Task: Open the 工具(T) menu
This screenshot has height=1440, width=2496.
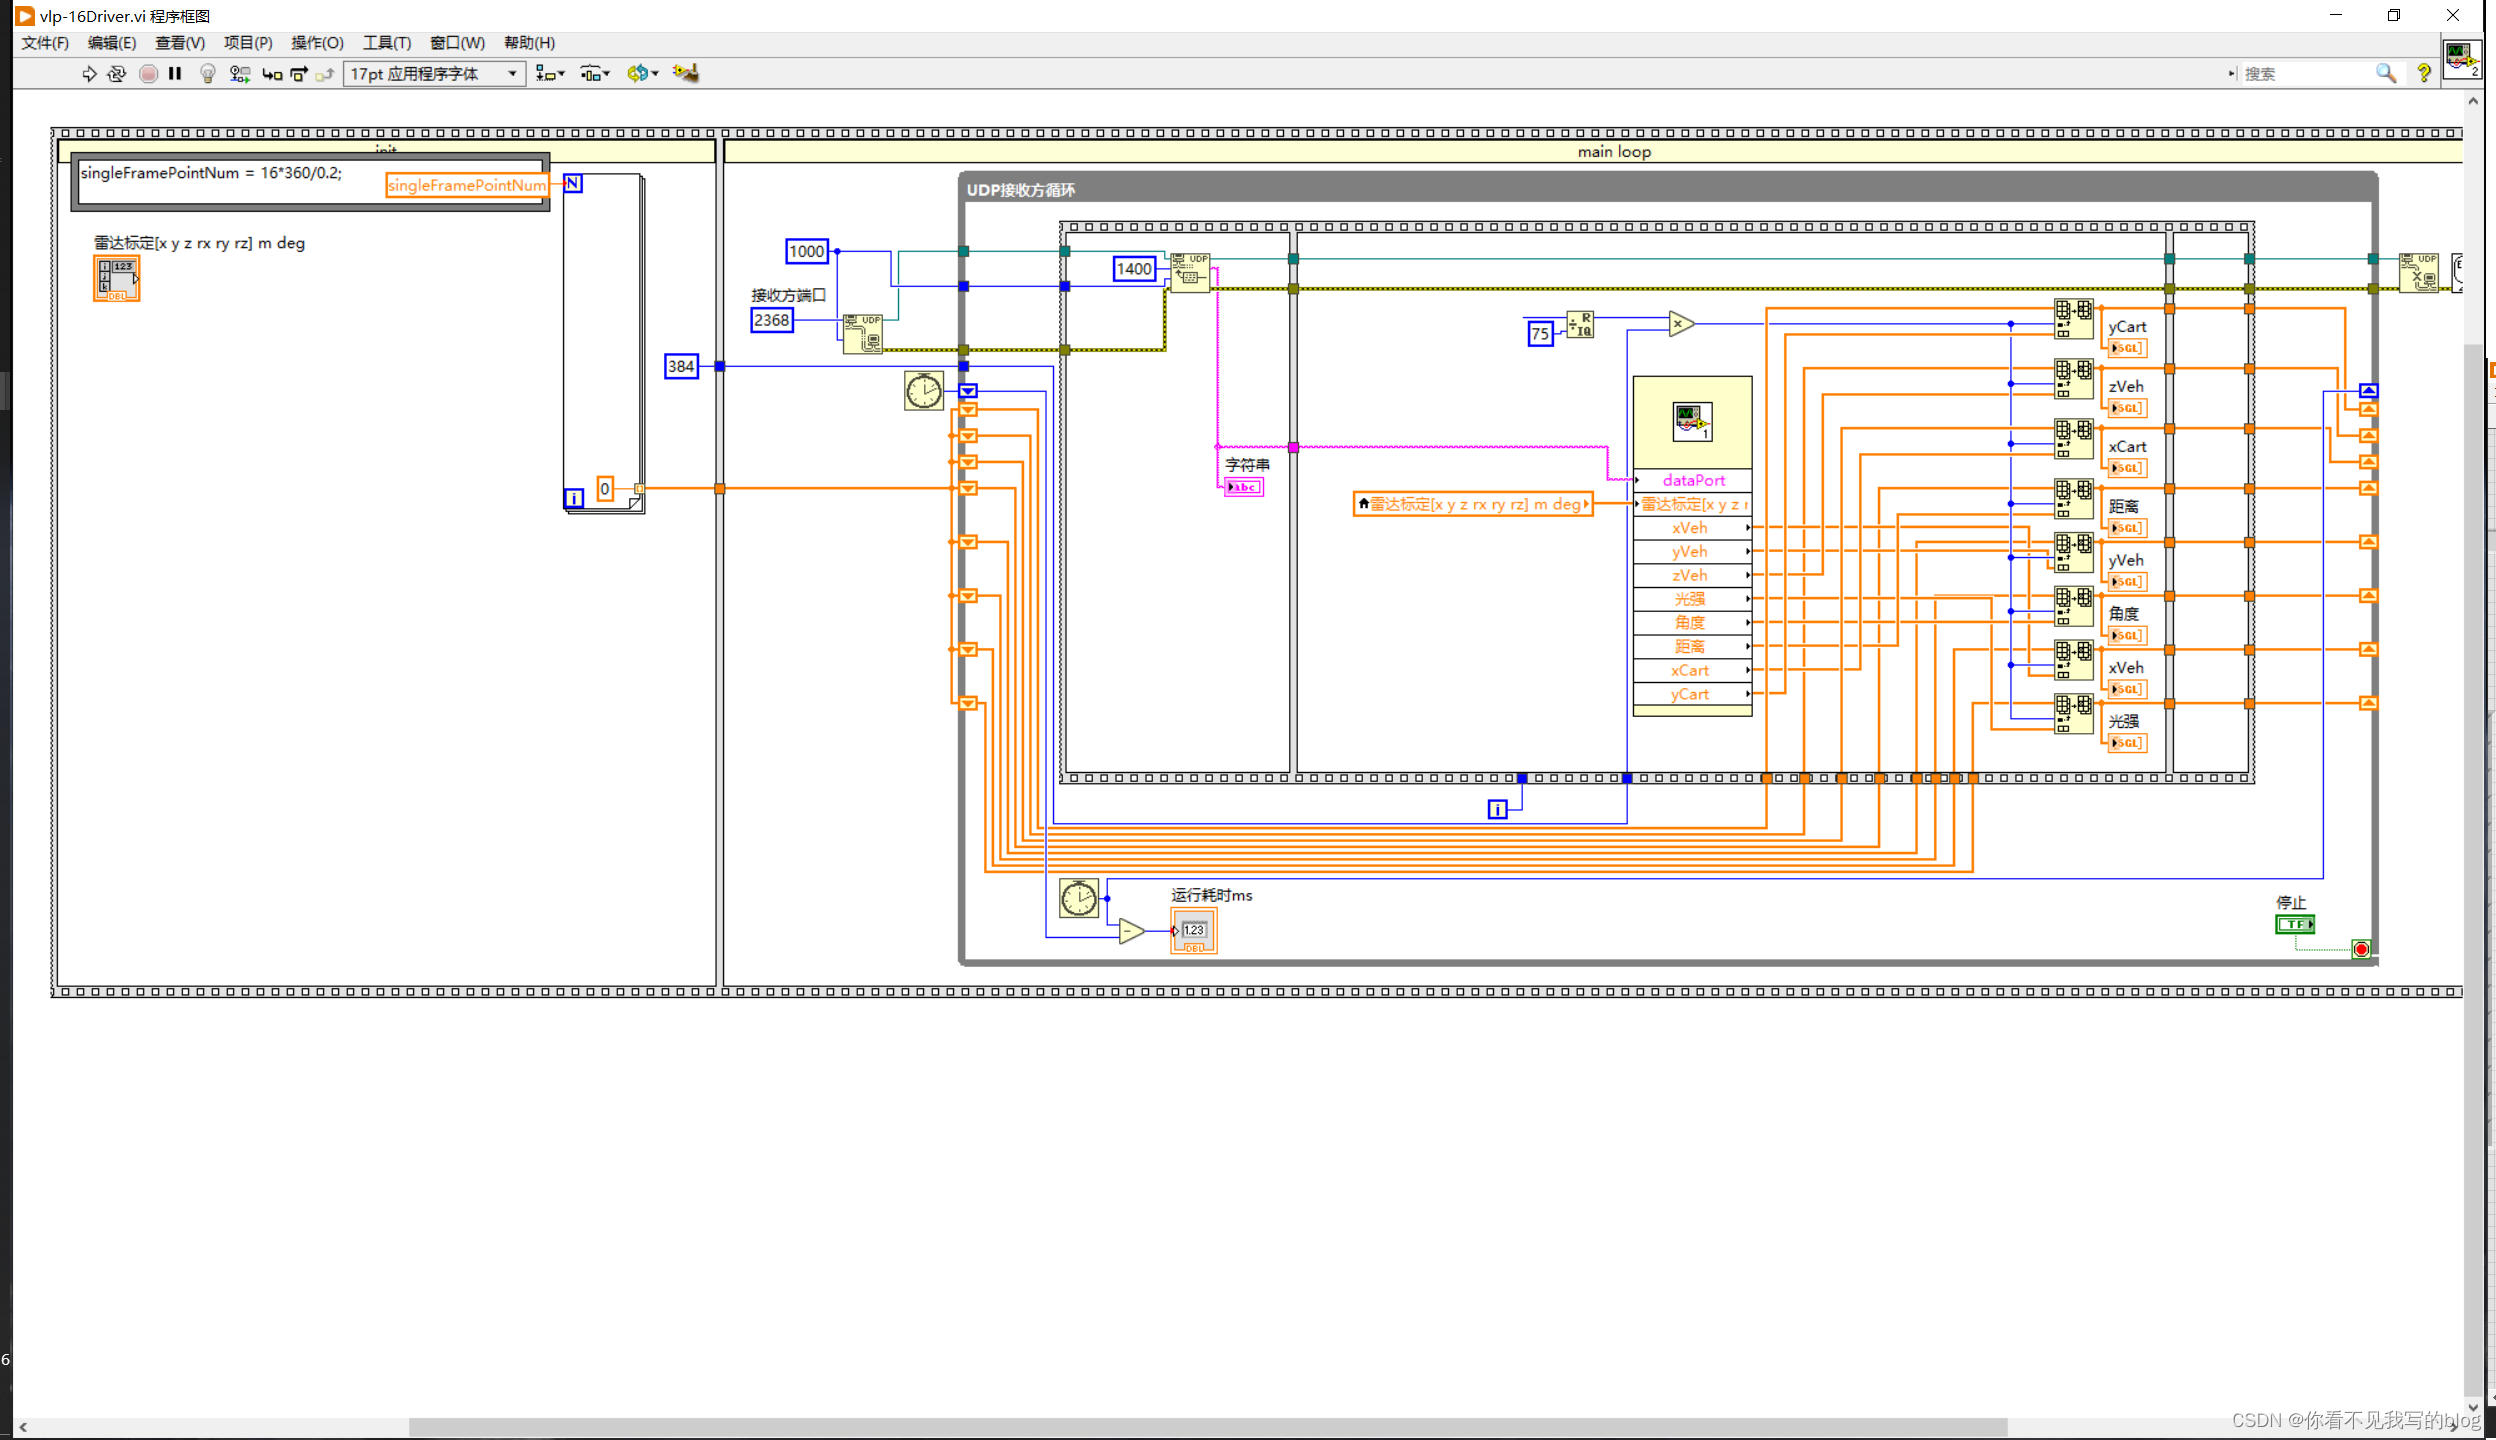Action: [386, 43]
